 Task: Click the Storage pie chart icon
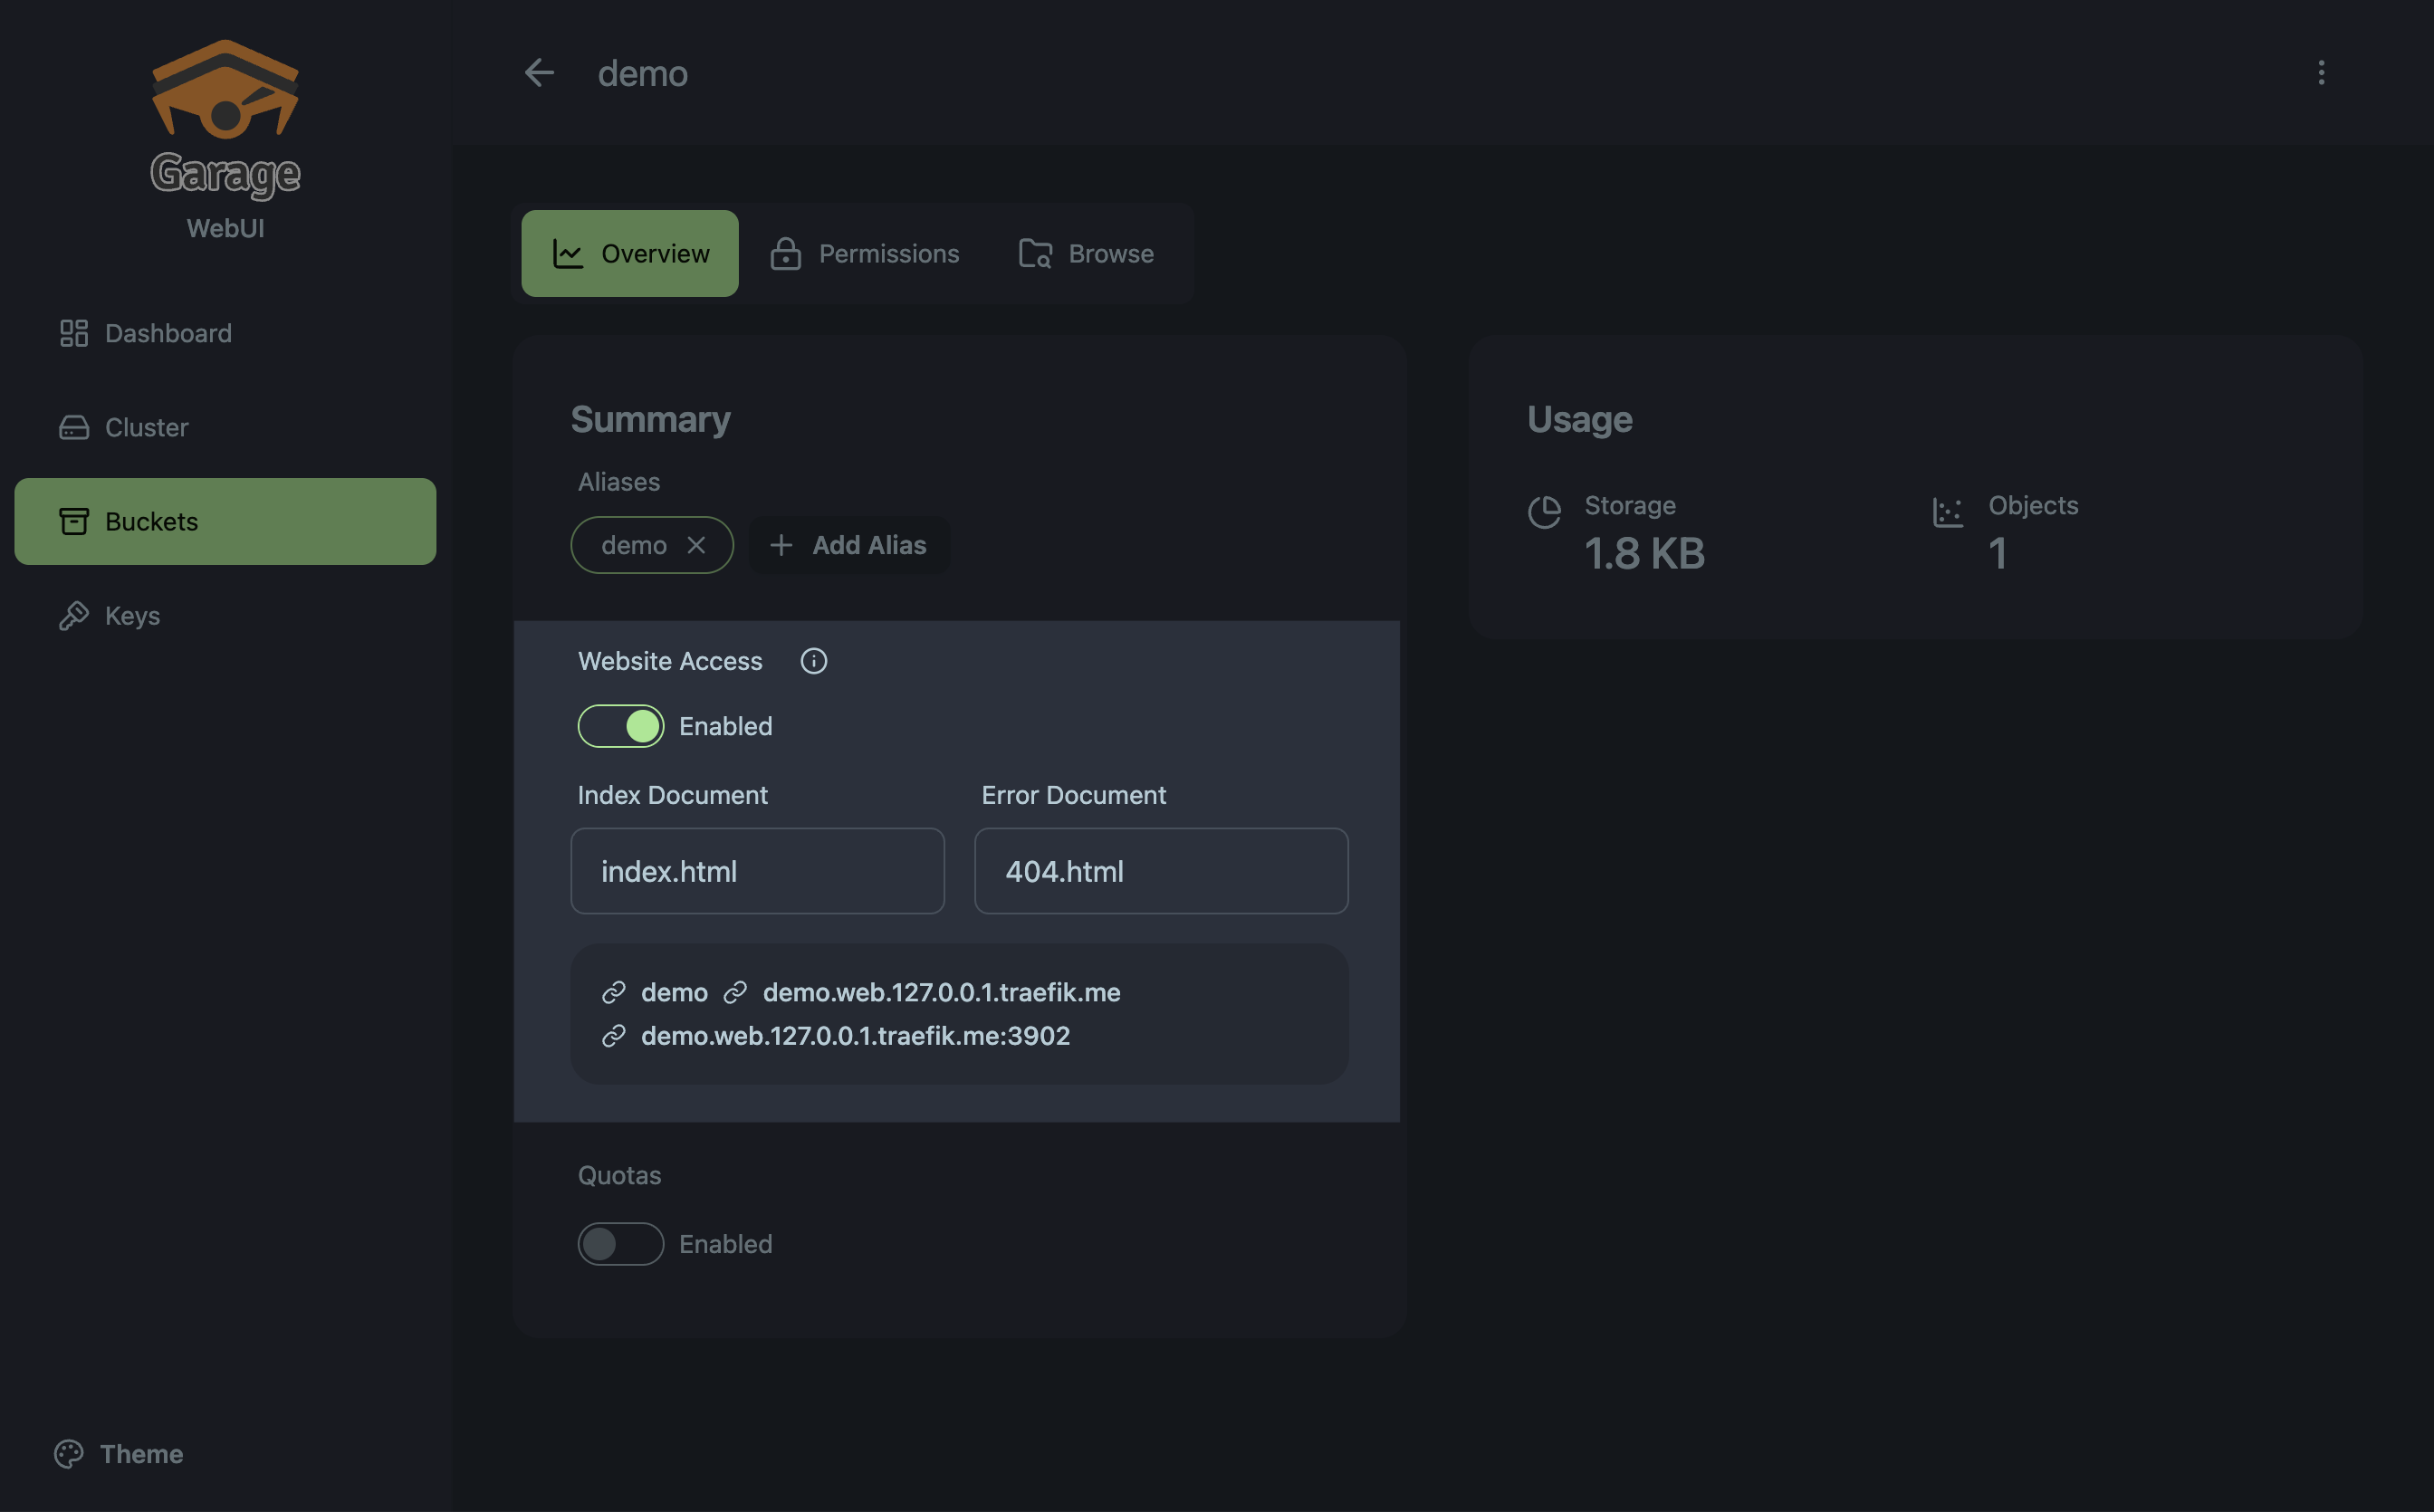coord(1544,512)
